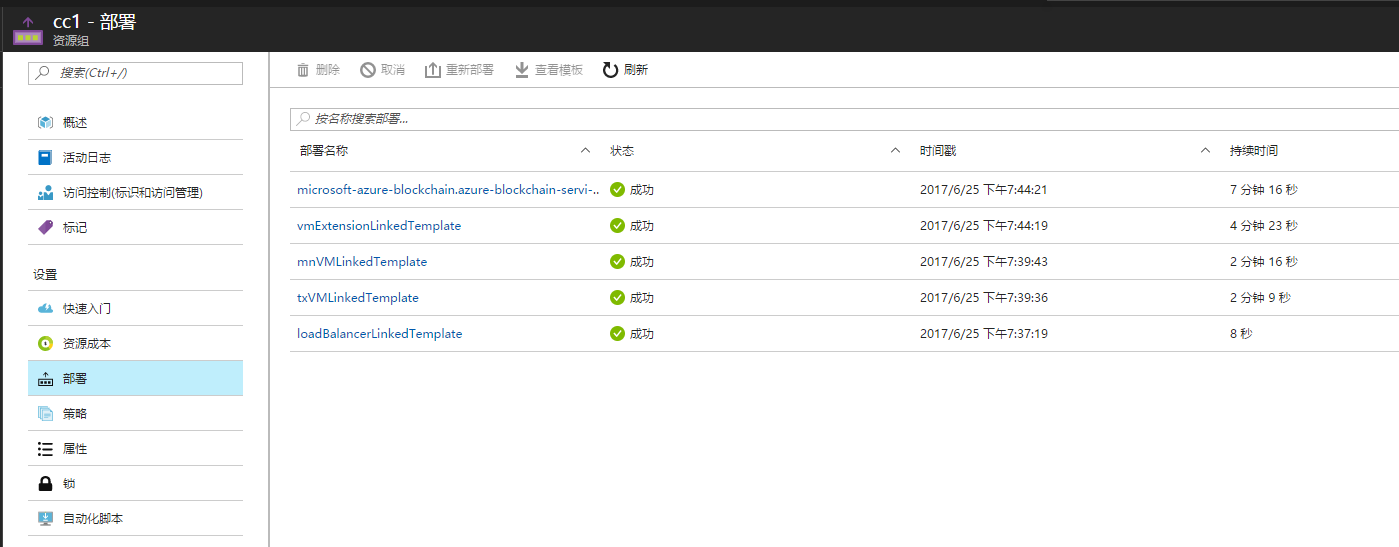
Task: Open the loadBalancerLinkedTemplate deployment link
Action: point(379,334)
